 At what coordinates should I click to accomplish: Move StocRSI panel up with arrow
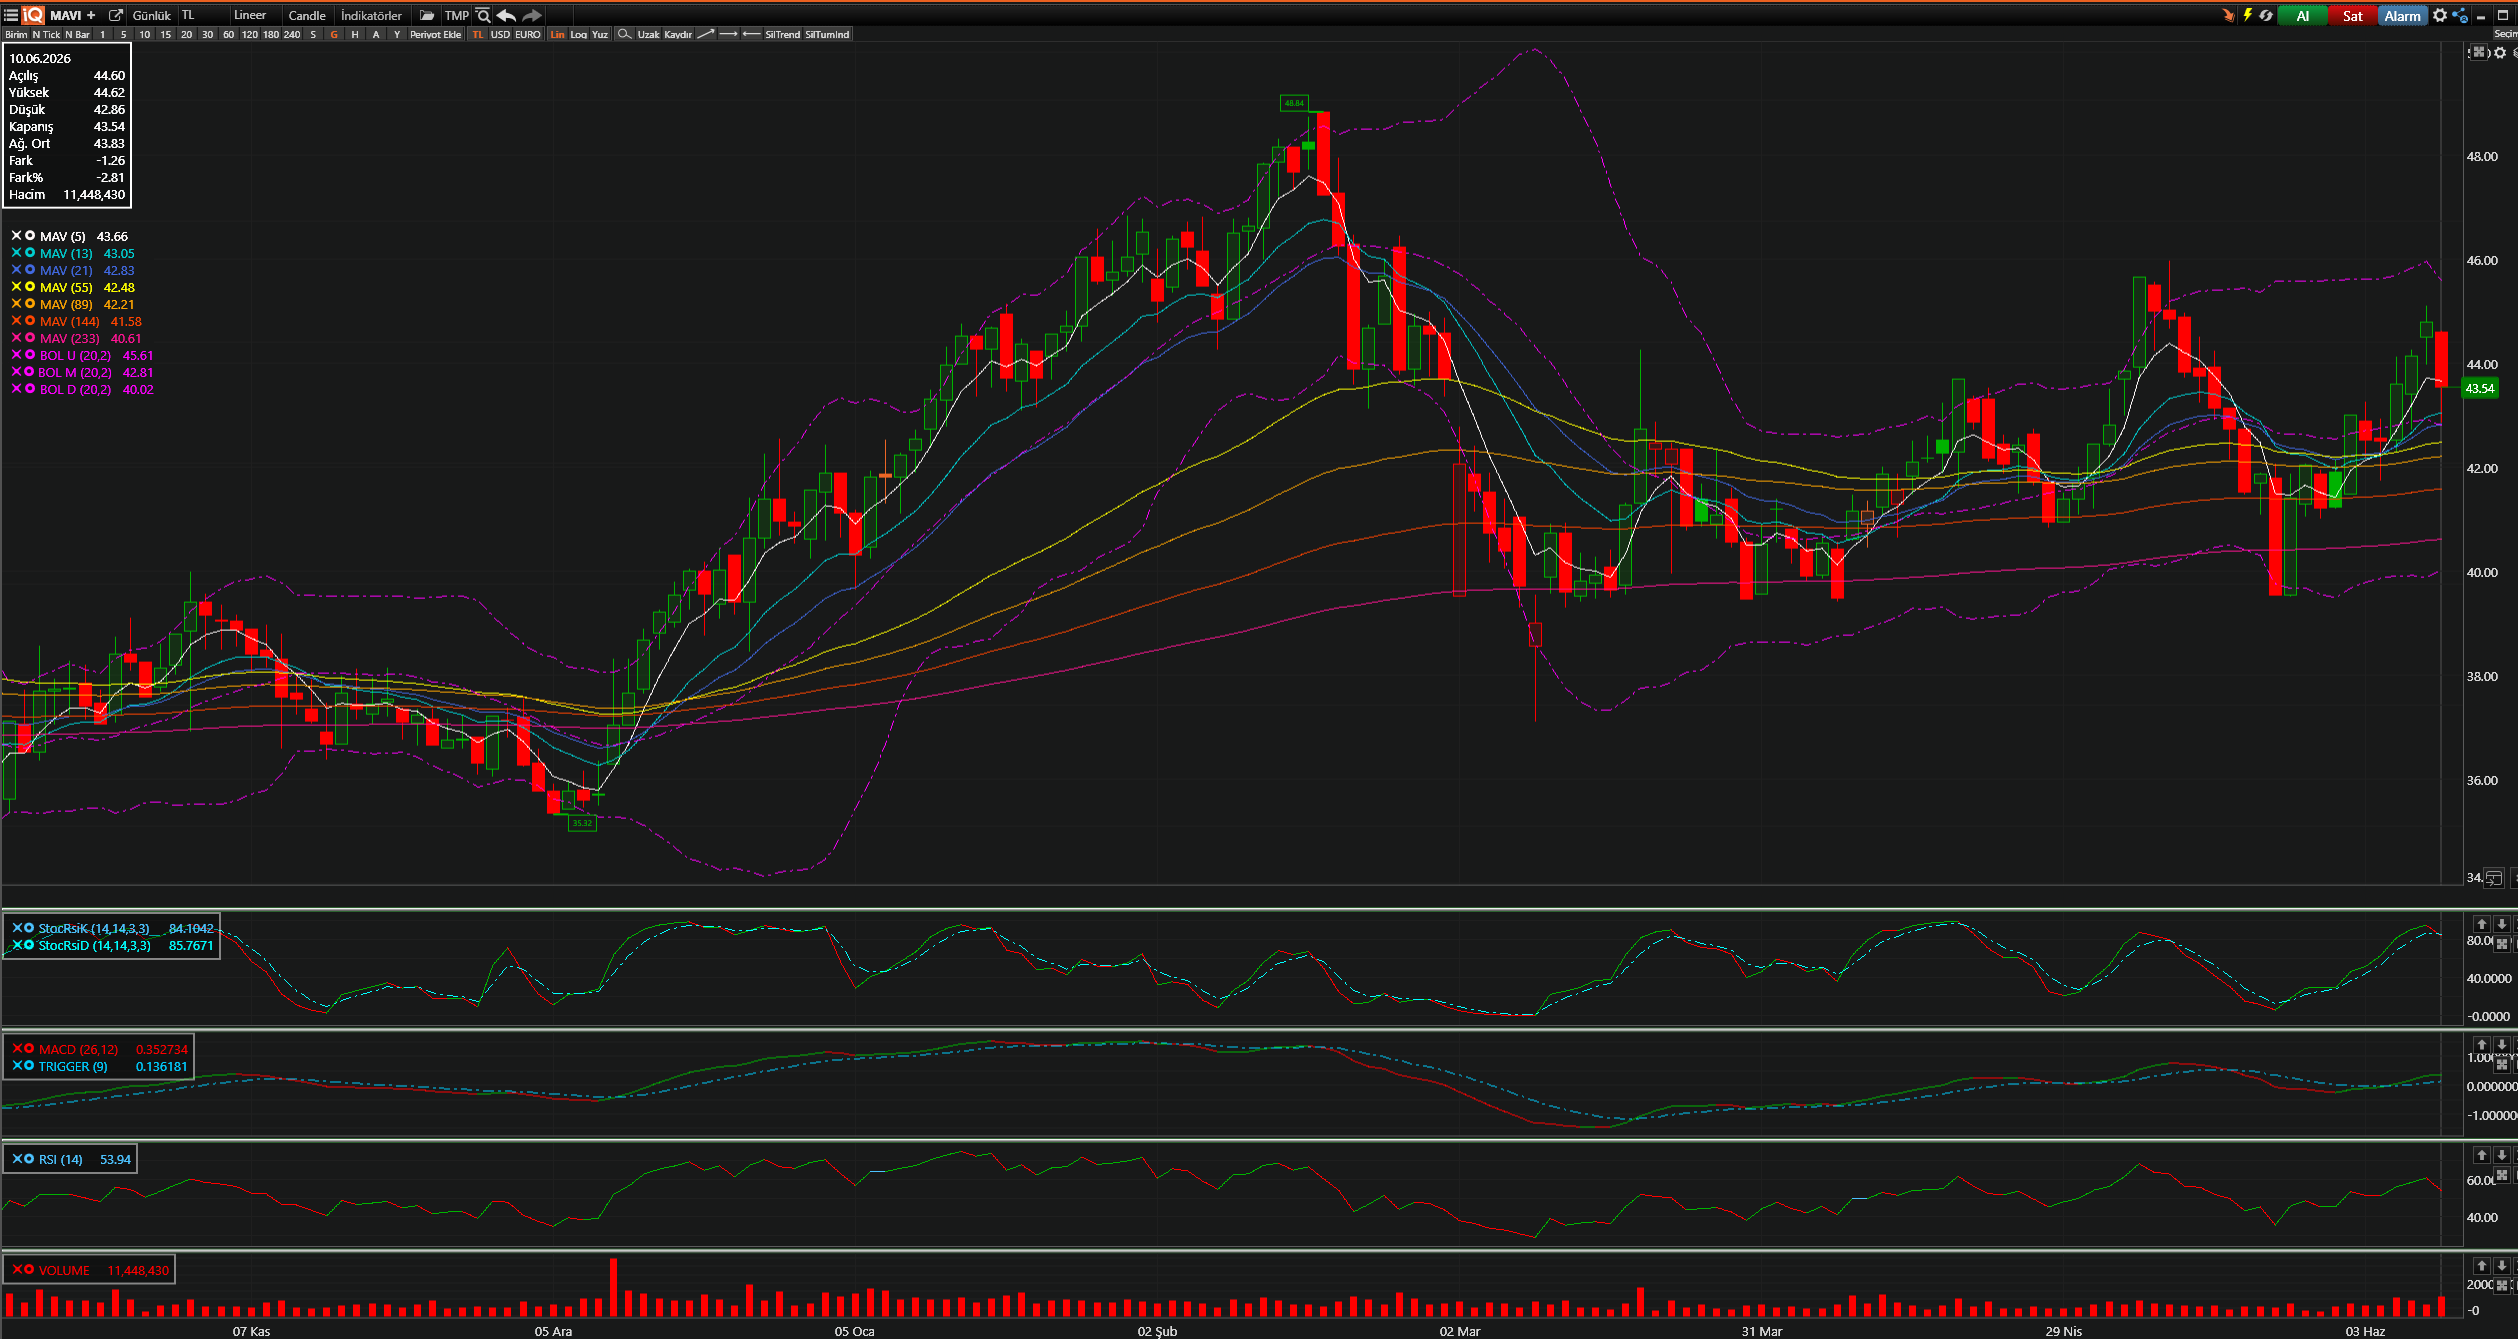2481,924
